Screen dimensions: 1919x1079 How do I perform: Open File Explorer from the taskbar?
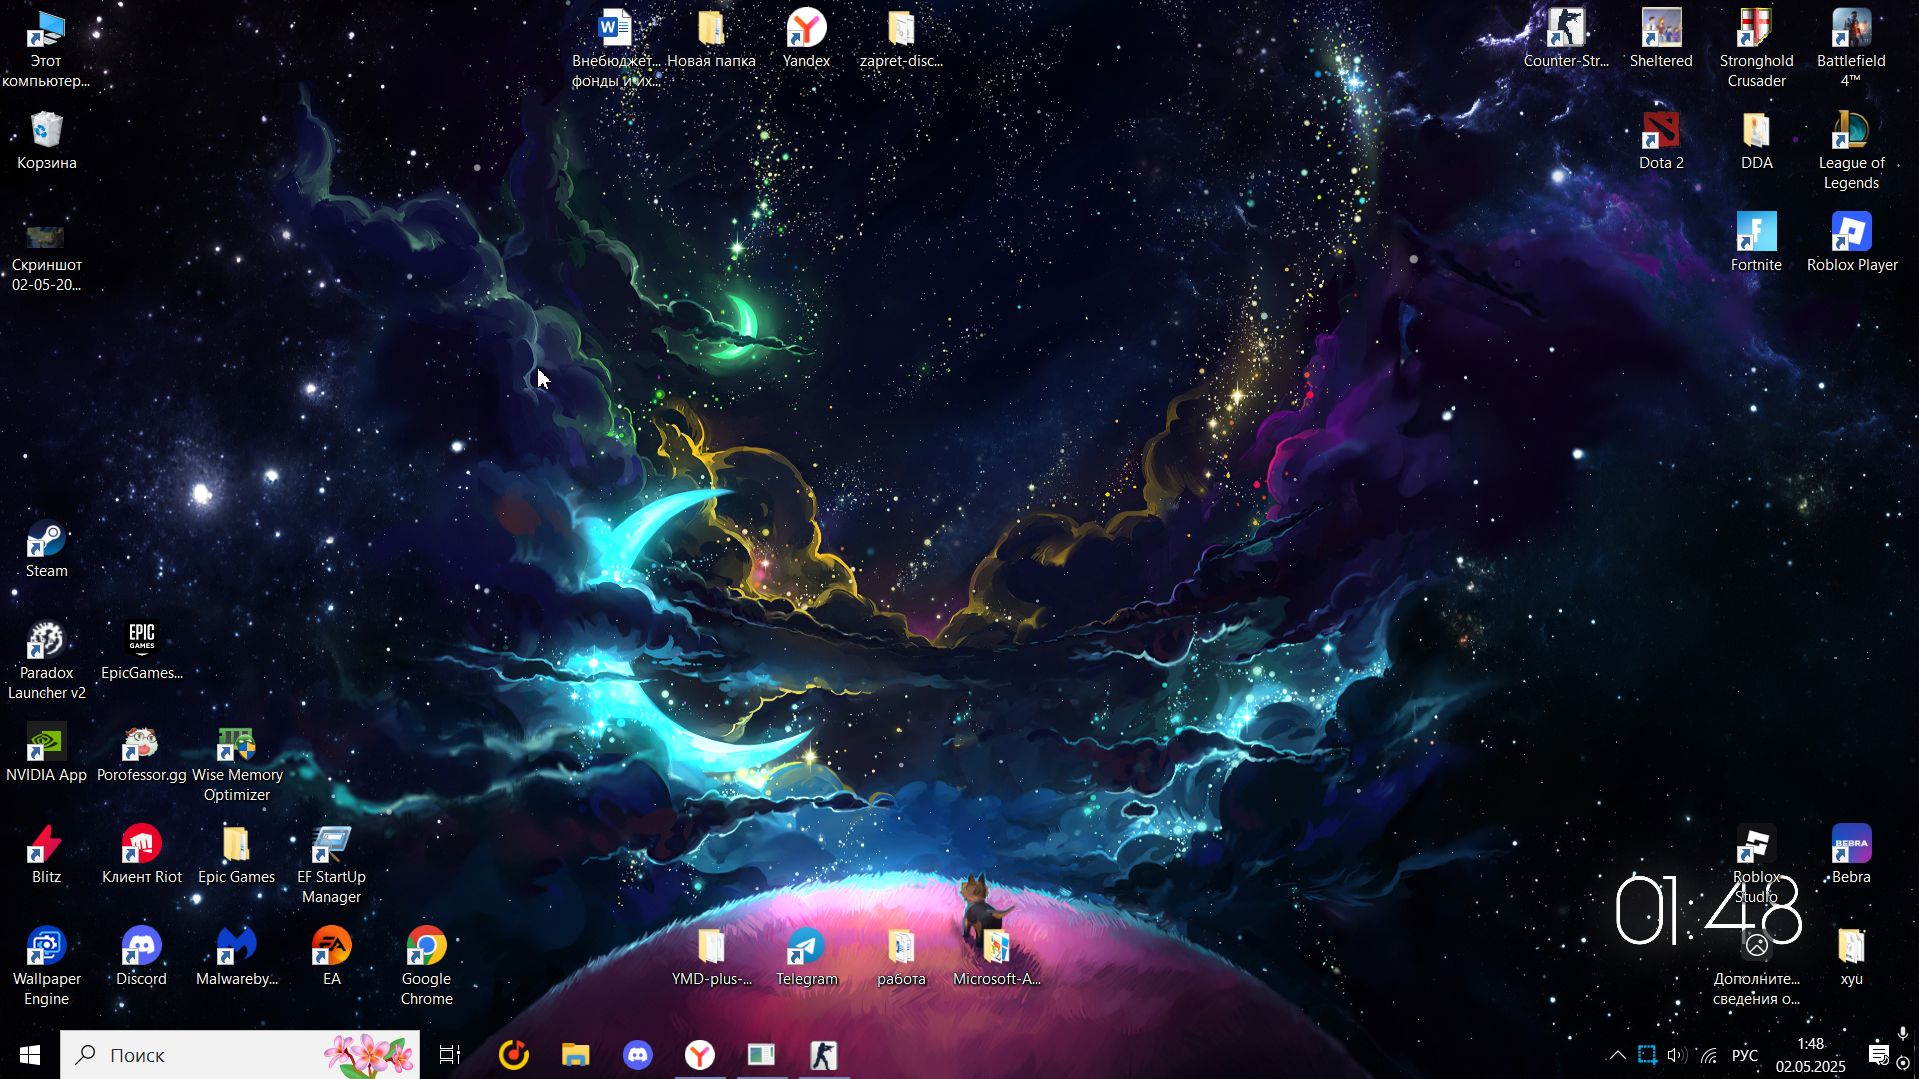[x=576, y=1055]
